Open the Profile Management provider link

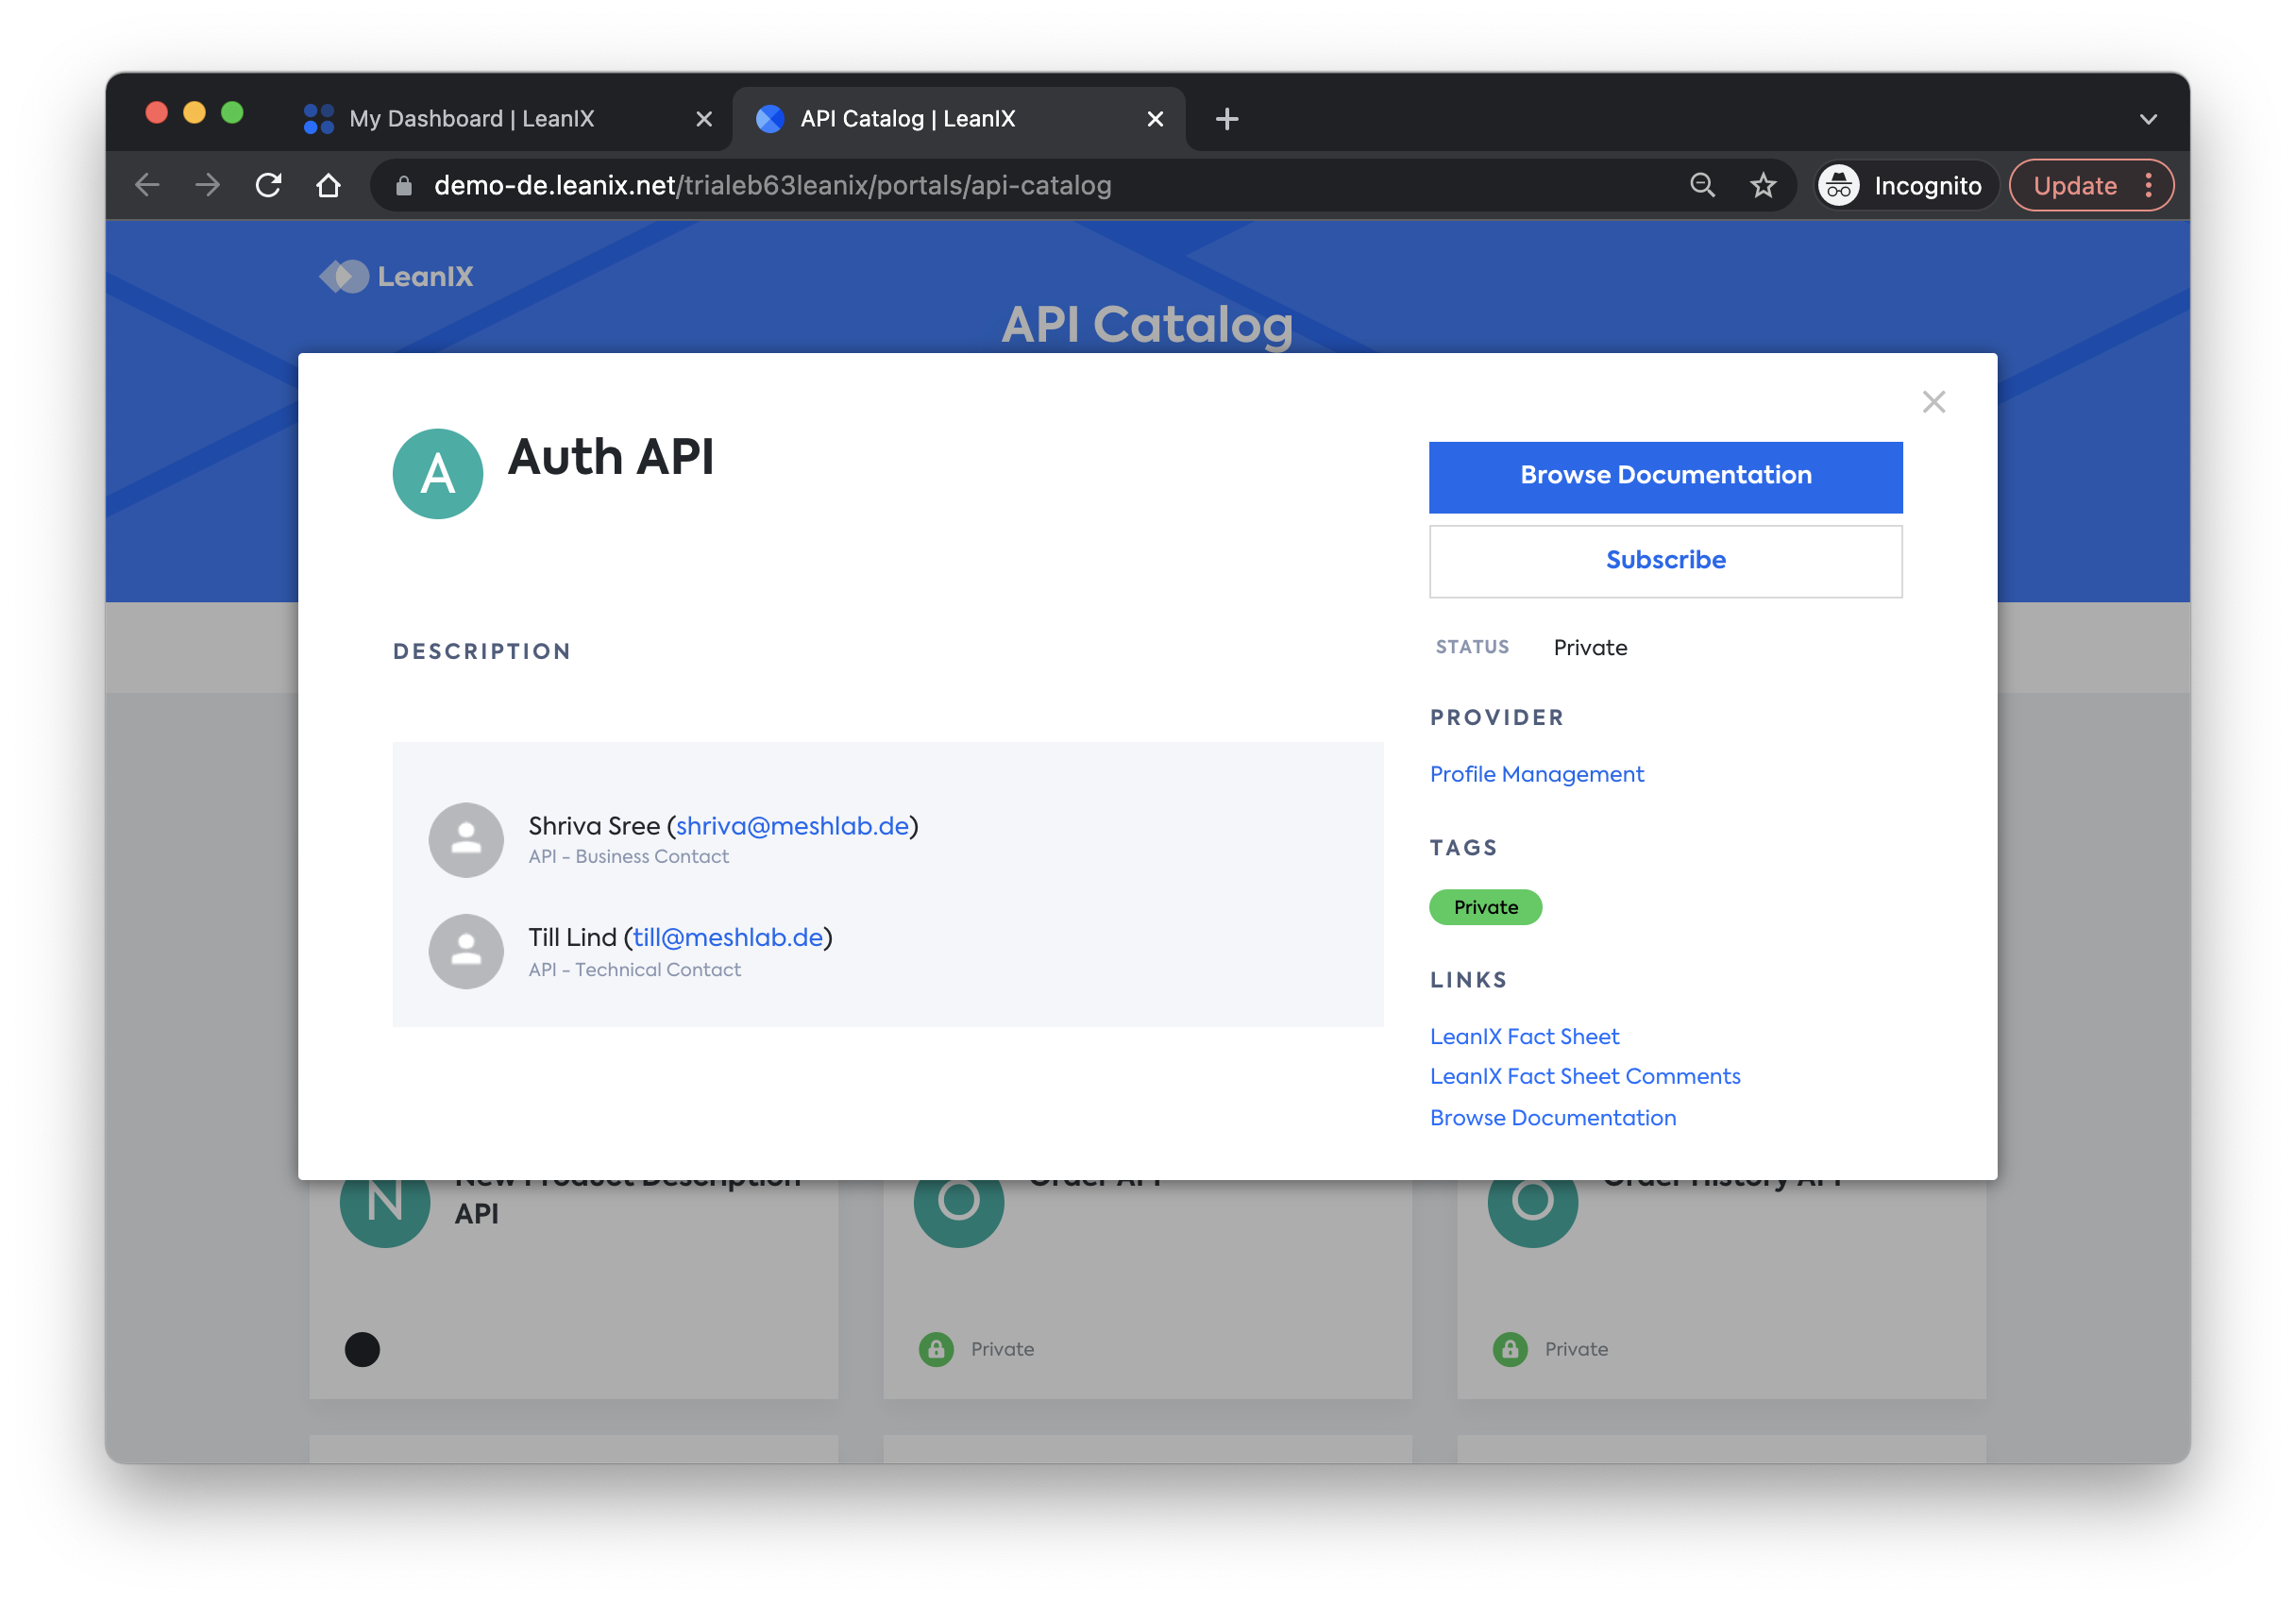(x=1536, y=774)
